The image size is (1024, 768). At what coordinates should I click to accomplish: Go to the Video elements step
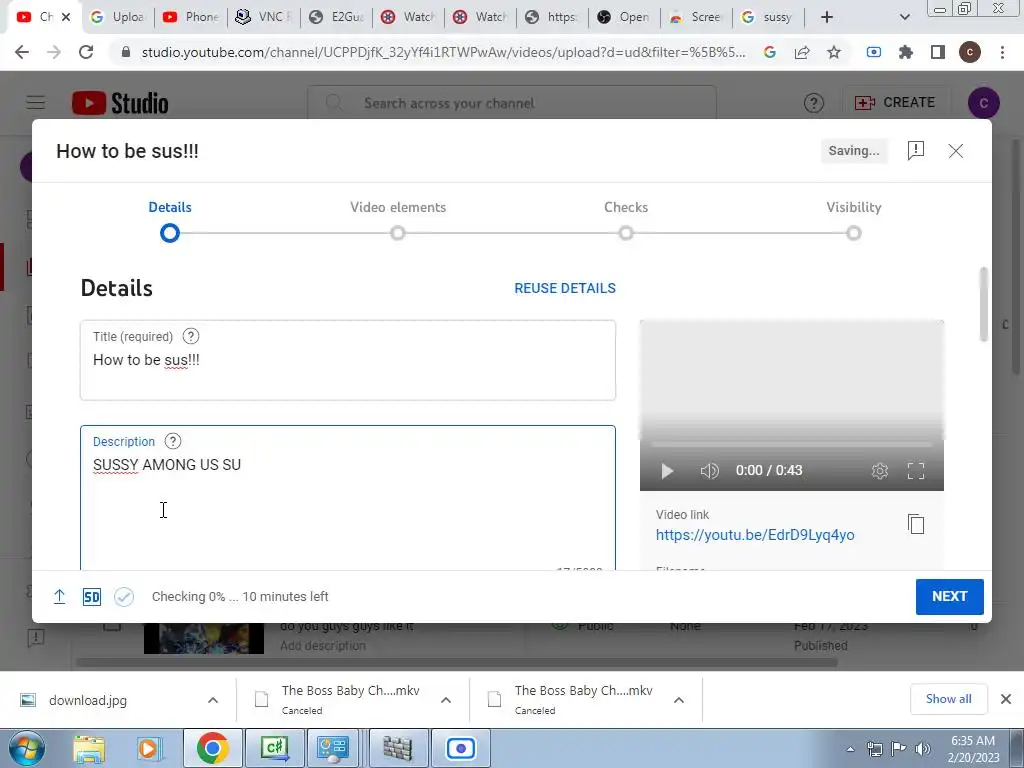[x=398, y=219]
